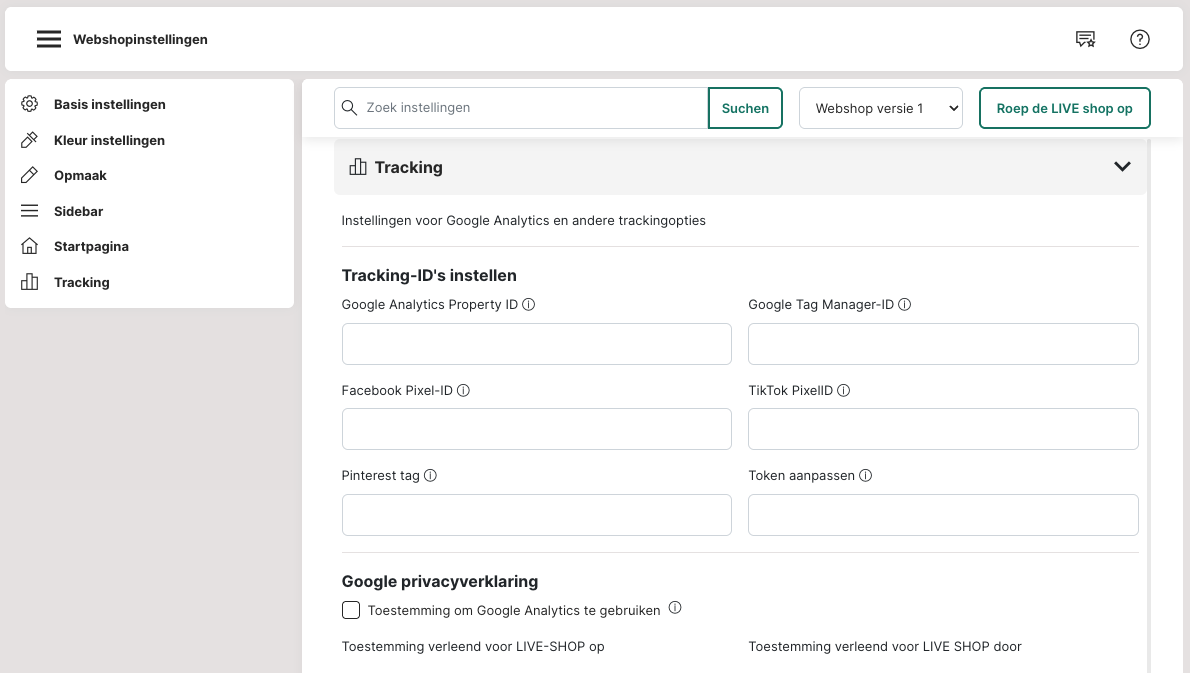Viewport: 1190px width, 673px height.
Task: Open Startpagina settings
Action: pyautogui.click(x=91, y=246)
